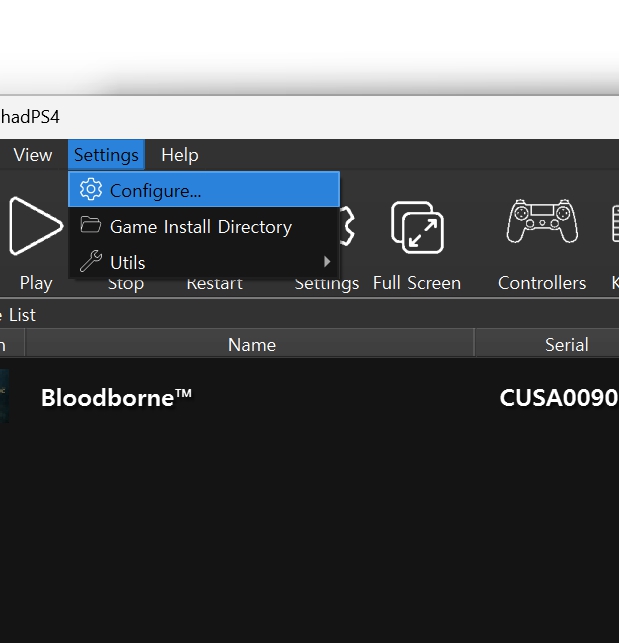Click the Play toolbar icon
The height and width of the screenshot is (643, 619).
(x=36, y=226)
